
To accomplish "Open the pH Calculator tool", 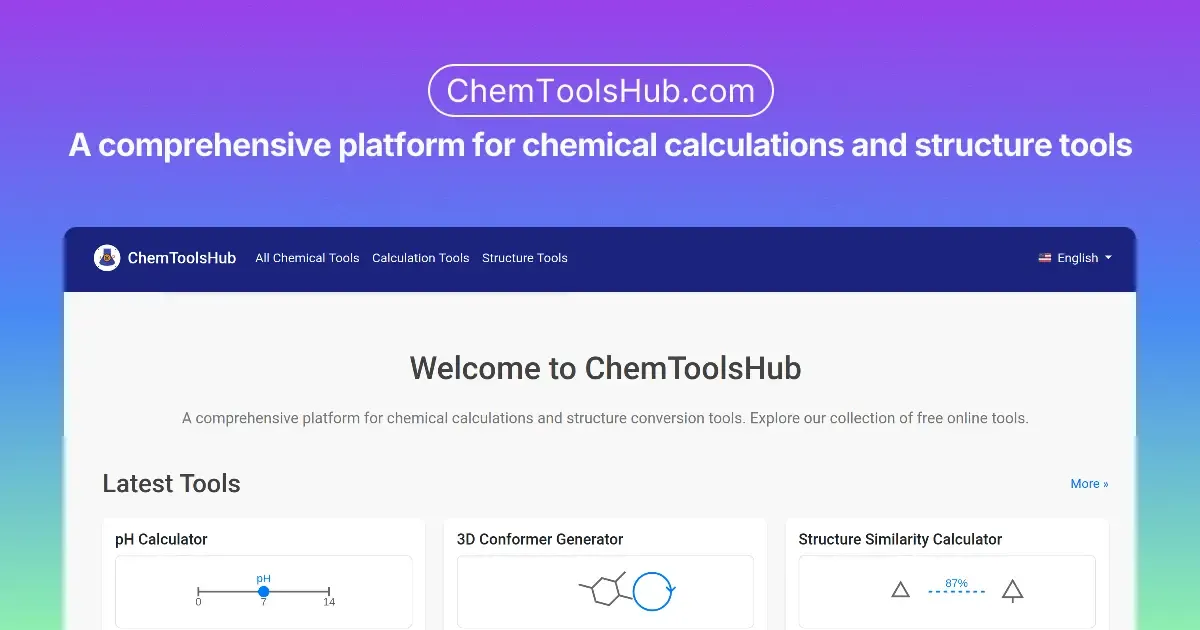I will click(162, 539).
